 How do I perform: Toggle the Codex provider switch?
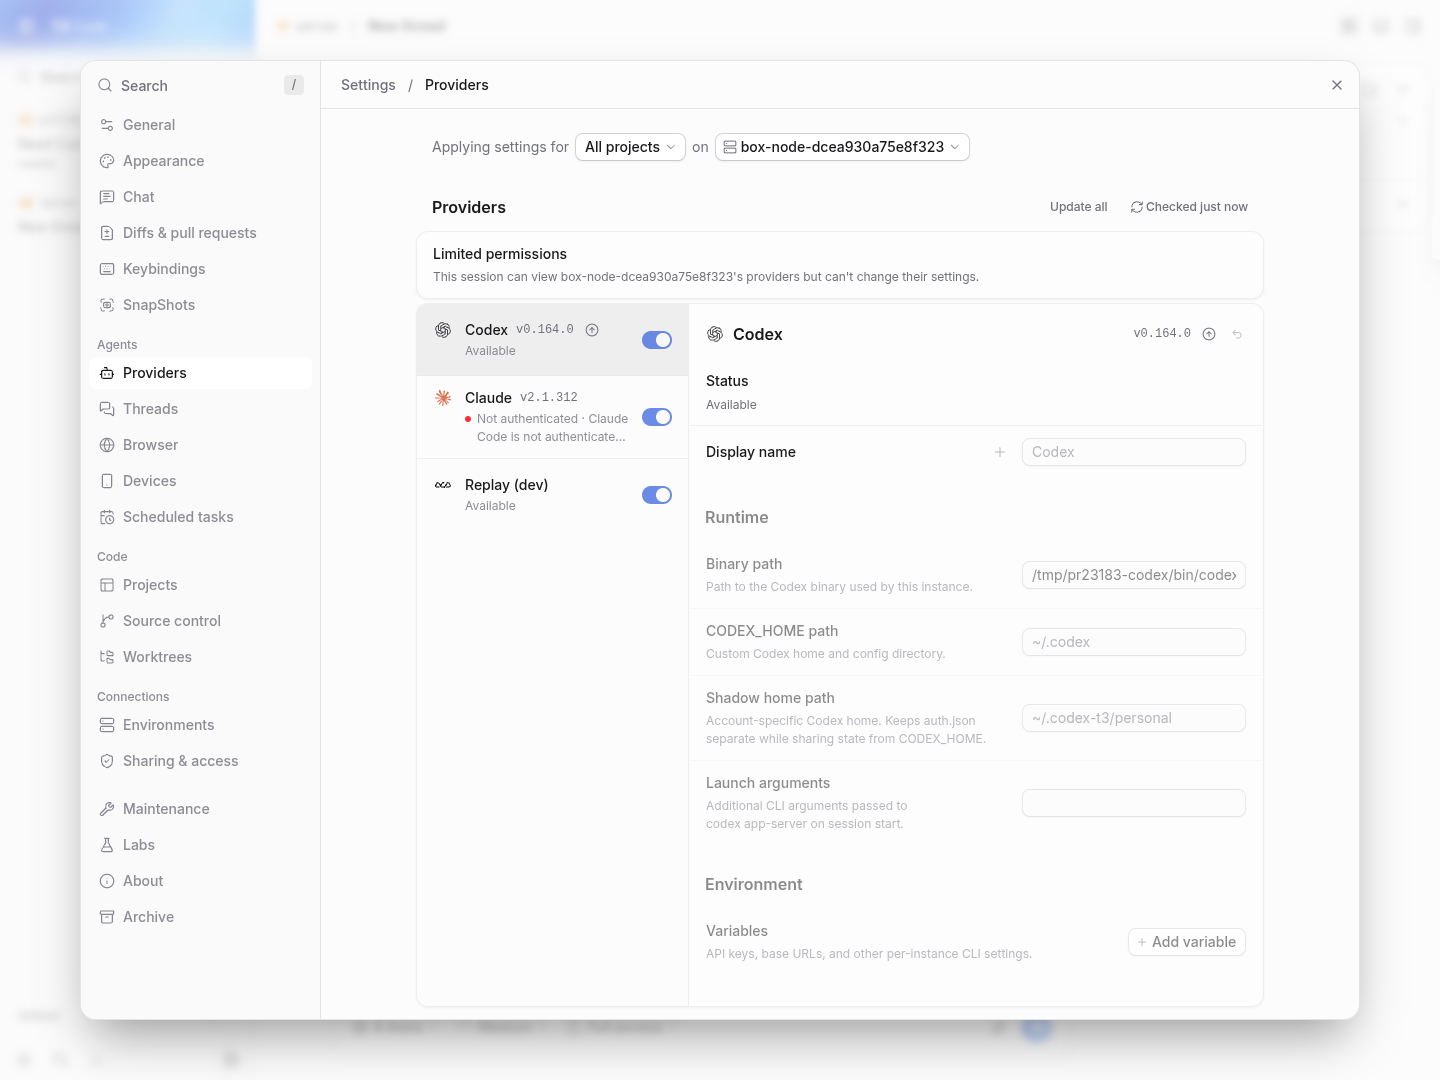tap(657, 340)
